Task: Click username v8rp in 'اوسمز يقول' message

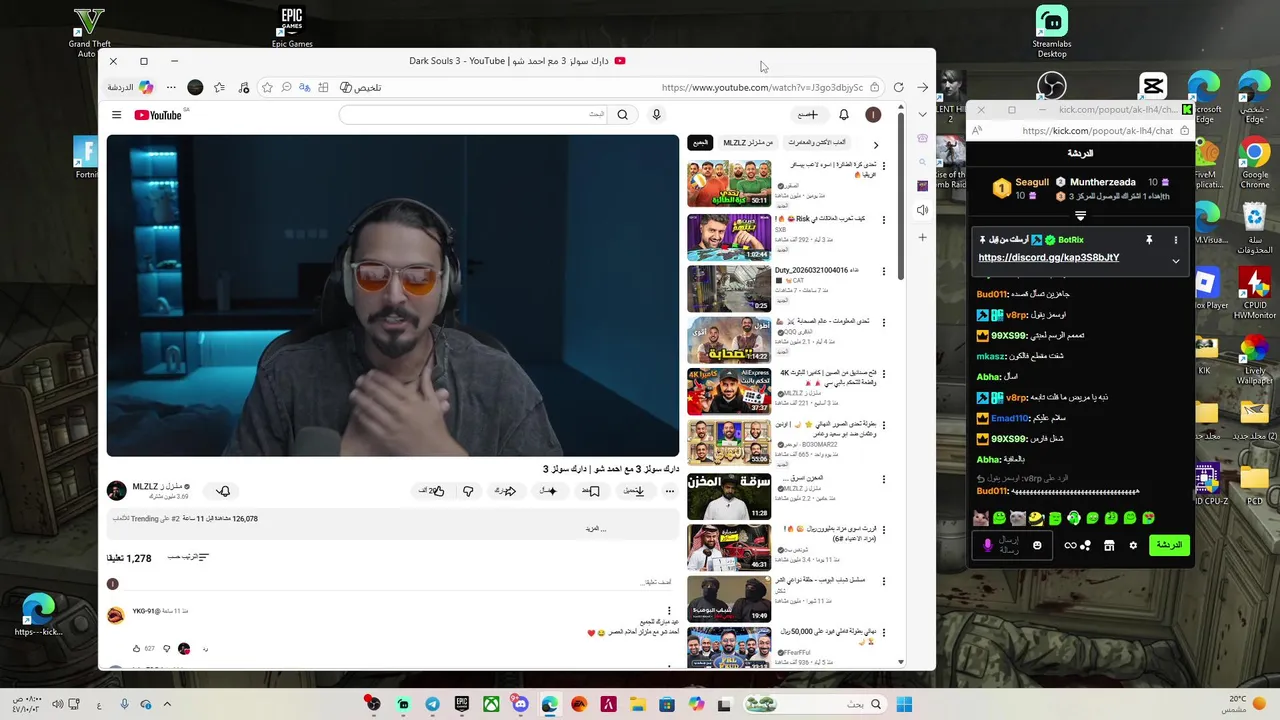Action: 1016,315
